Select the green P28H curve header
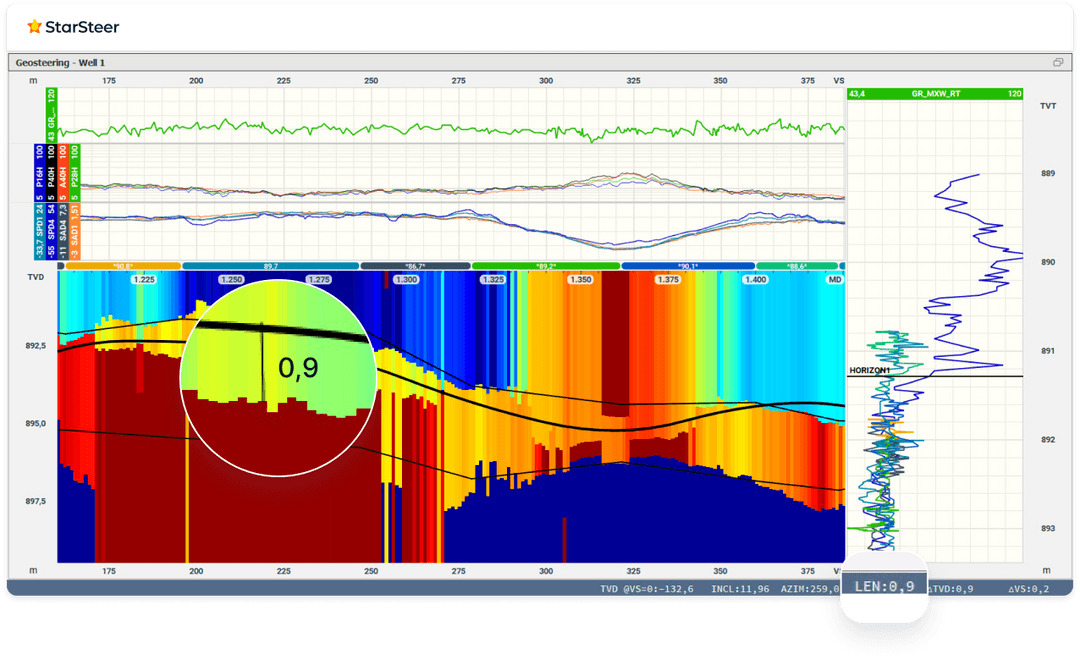 coord(74,172)
